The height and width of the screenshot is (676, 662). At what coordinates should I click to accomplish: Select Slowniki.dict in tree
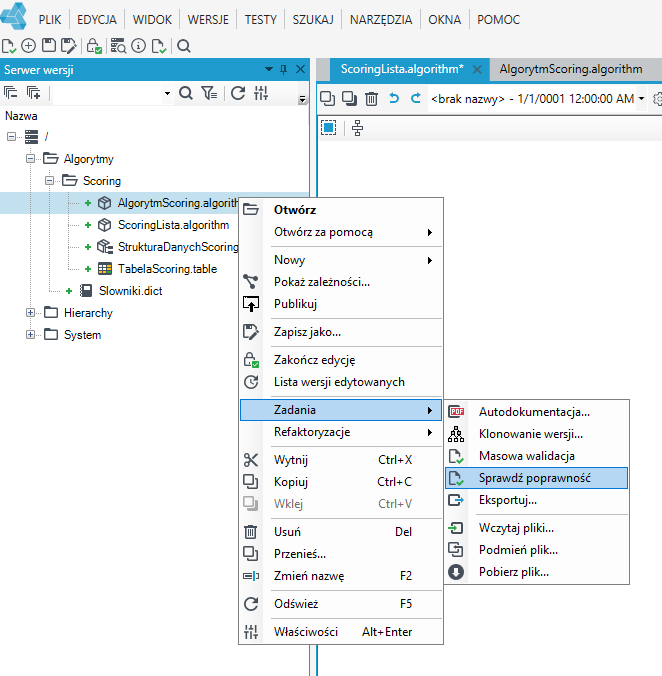131,291
